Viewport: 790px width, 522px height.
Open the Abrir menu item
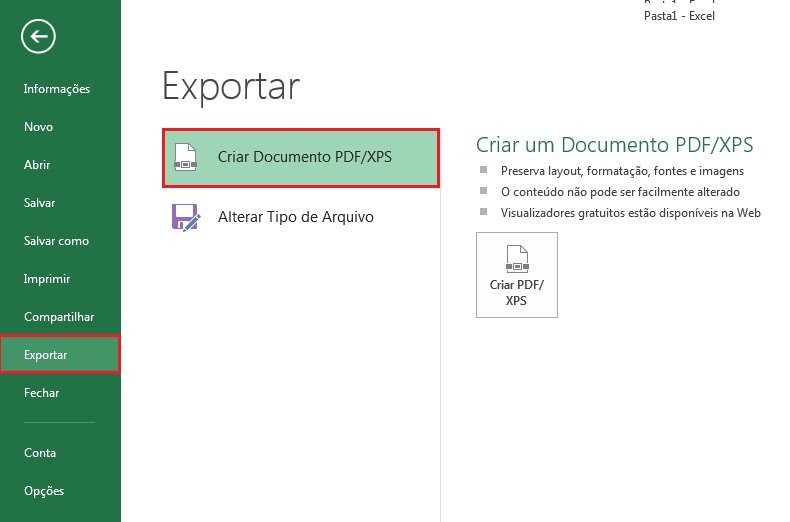tap(37, 165)
